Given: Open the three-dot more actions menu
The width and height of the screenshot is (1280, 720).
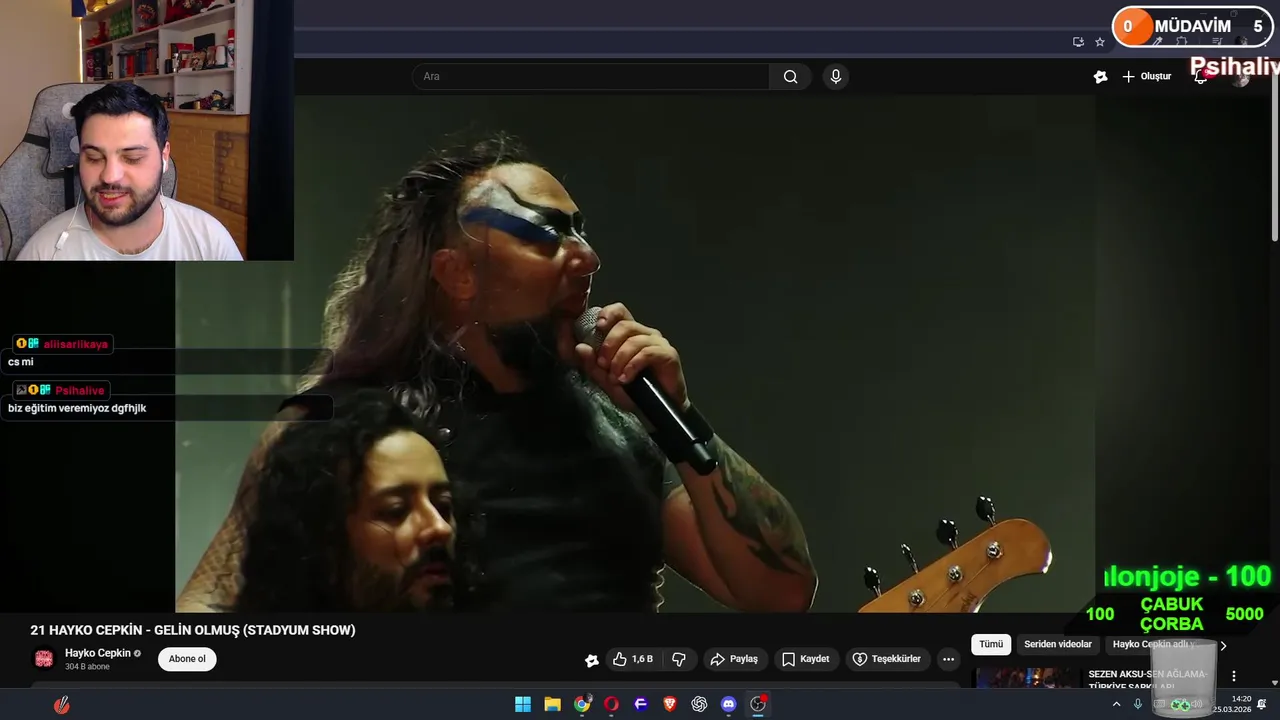Looking at the screenshot, I should coord(948,659).
